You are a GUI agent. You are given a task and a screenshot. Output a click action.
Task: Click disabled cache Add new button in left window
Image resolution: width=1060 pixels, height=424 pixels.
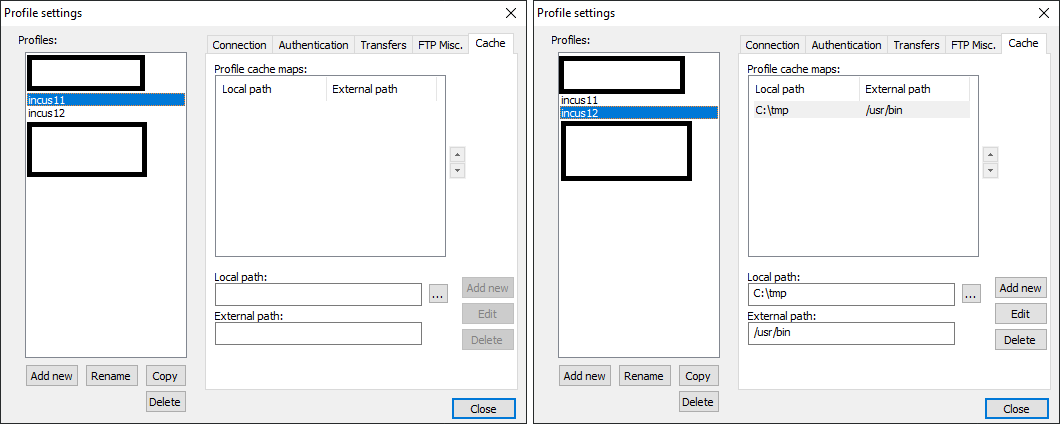click(x=487, y=288)
